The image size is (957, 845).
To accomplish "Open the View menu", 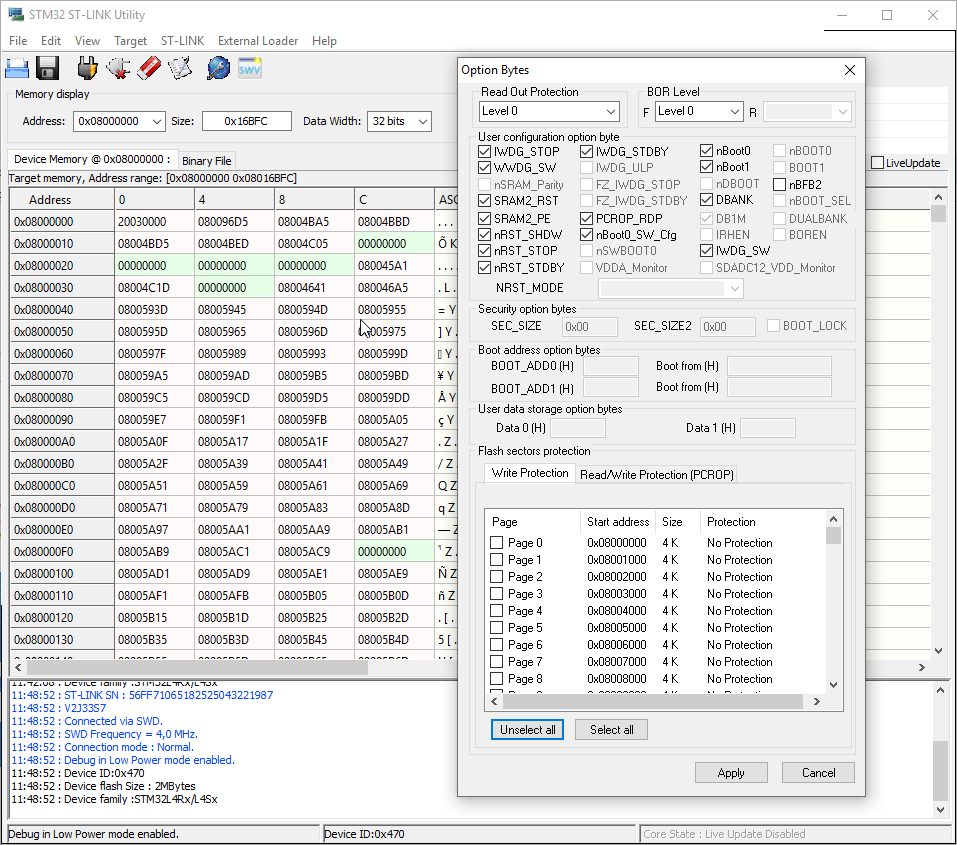I will tap(87, 41).
